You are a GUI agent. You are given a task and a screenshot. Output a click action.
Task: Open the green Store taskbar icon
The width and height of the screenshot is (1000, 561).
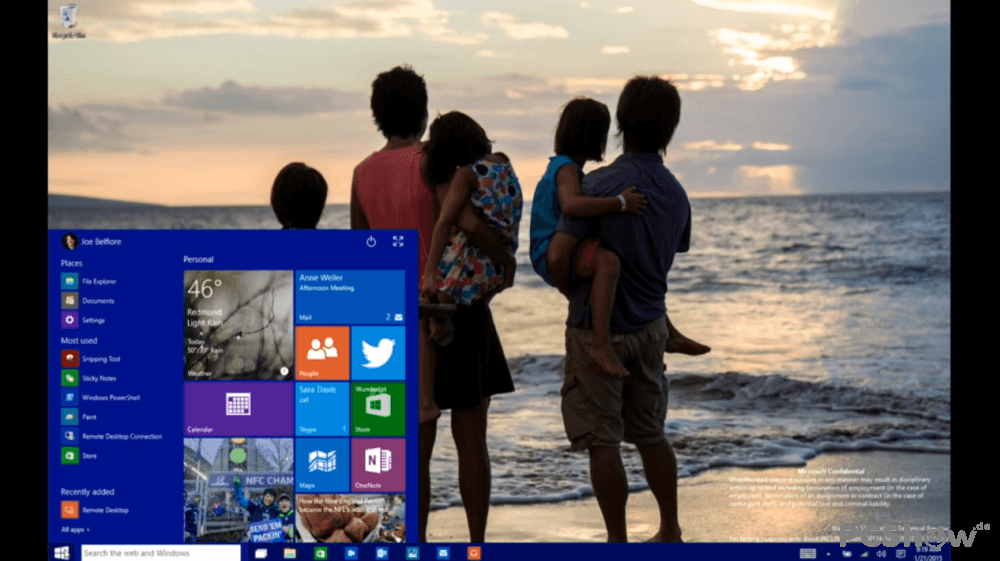pos(320,553)
